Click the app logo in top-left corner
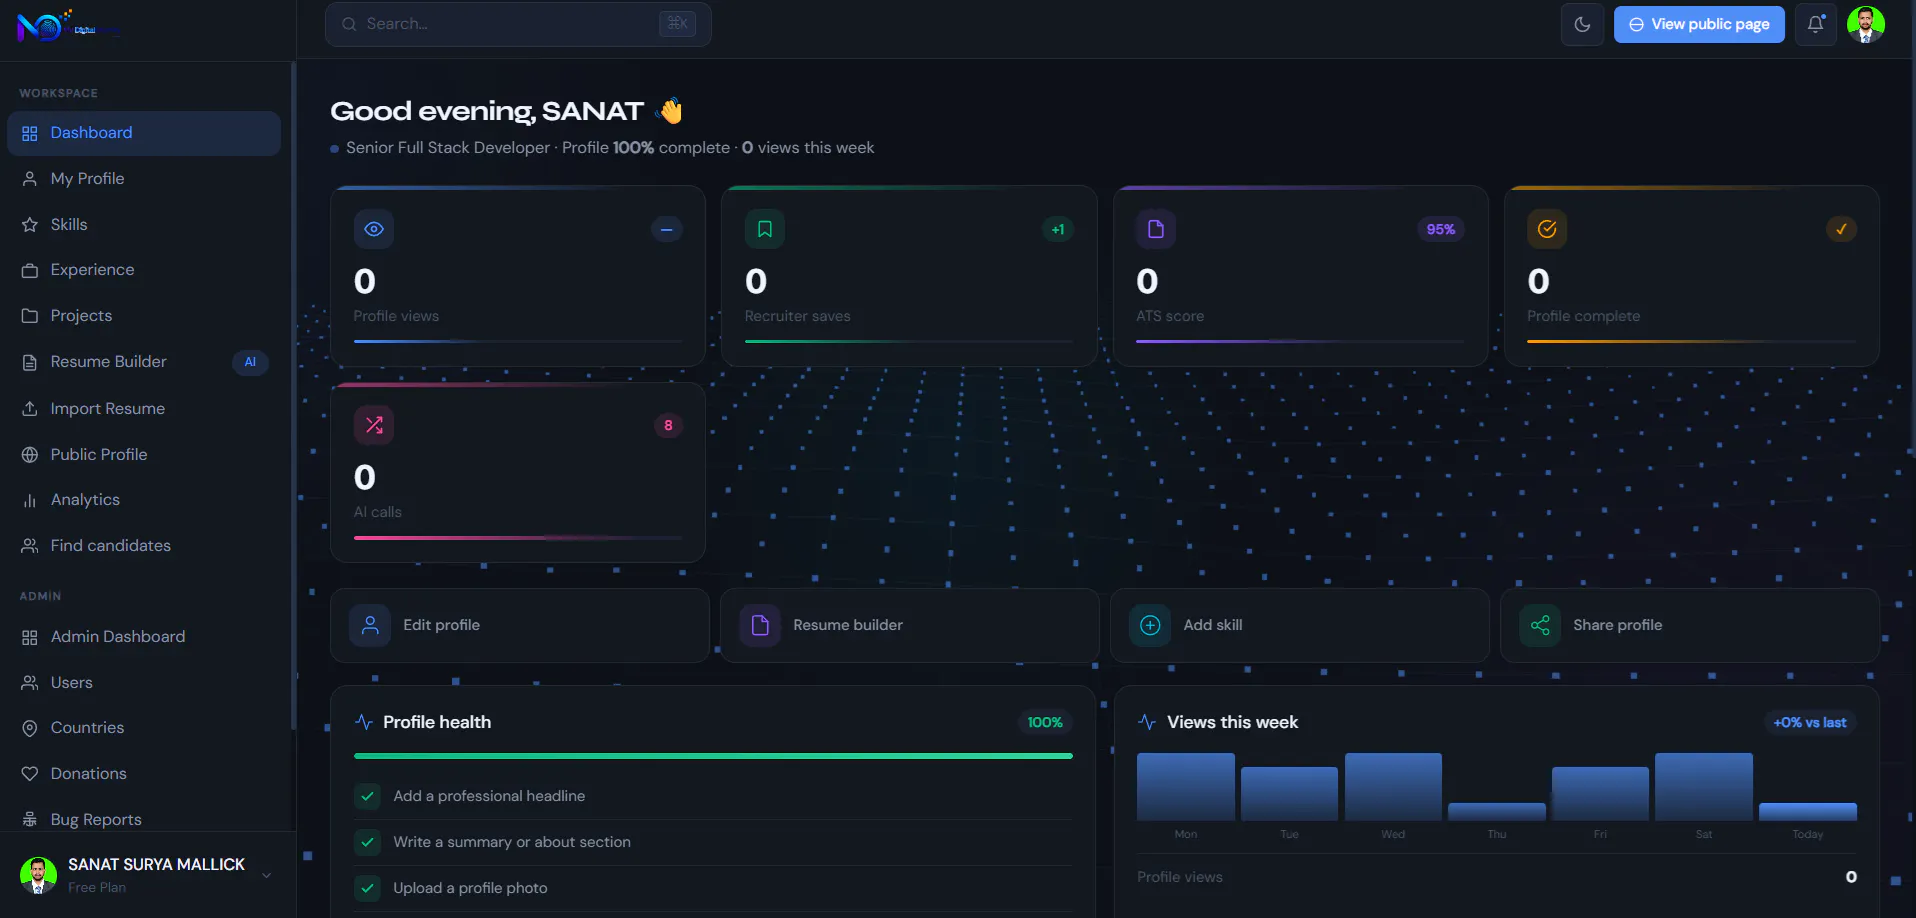1916x918 pixels. 66,25
